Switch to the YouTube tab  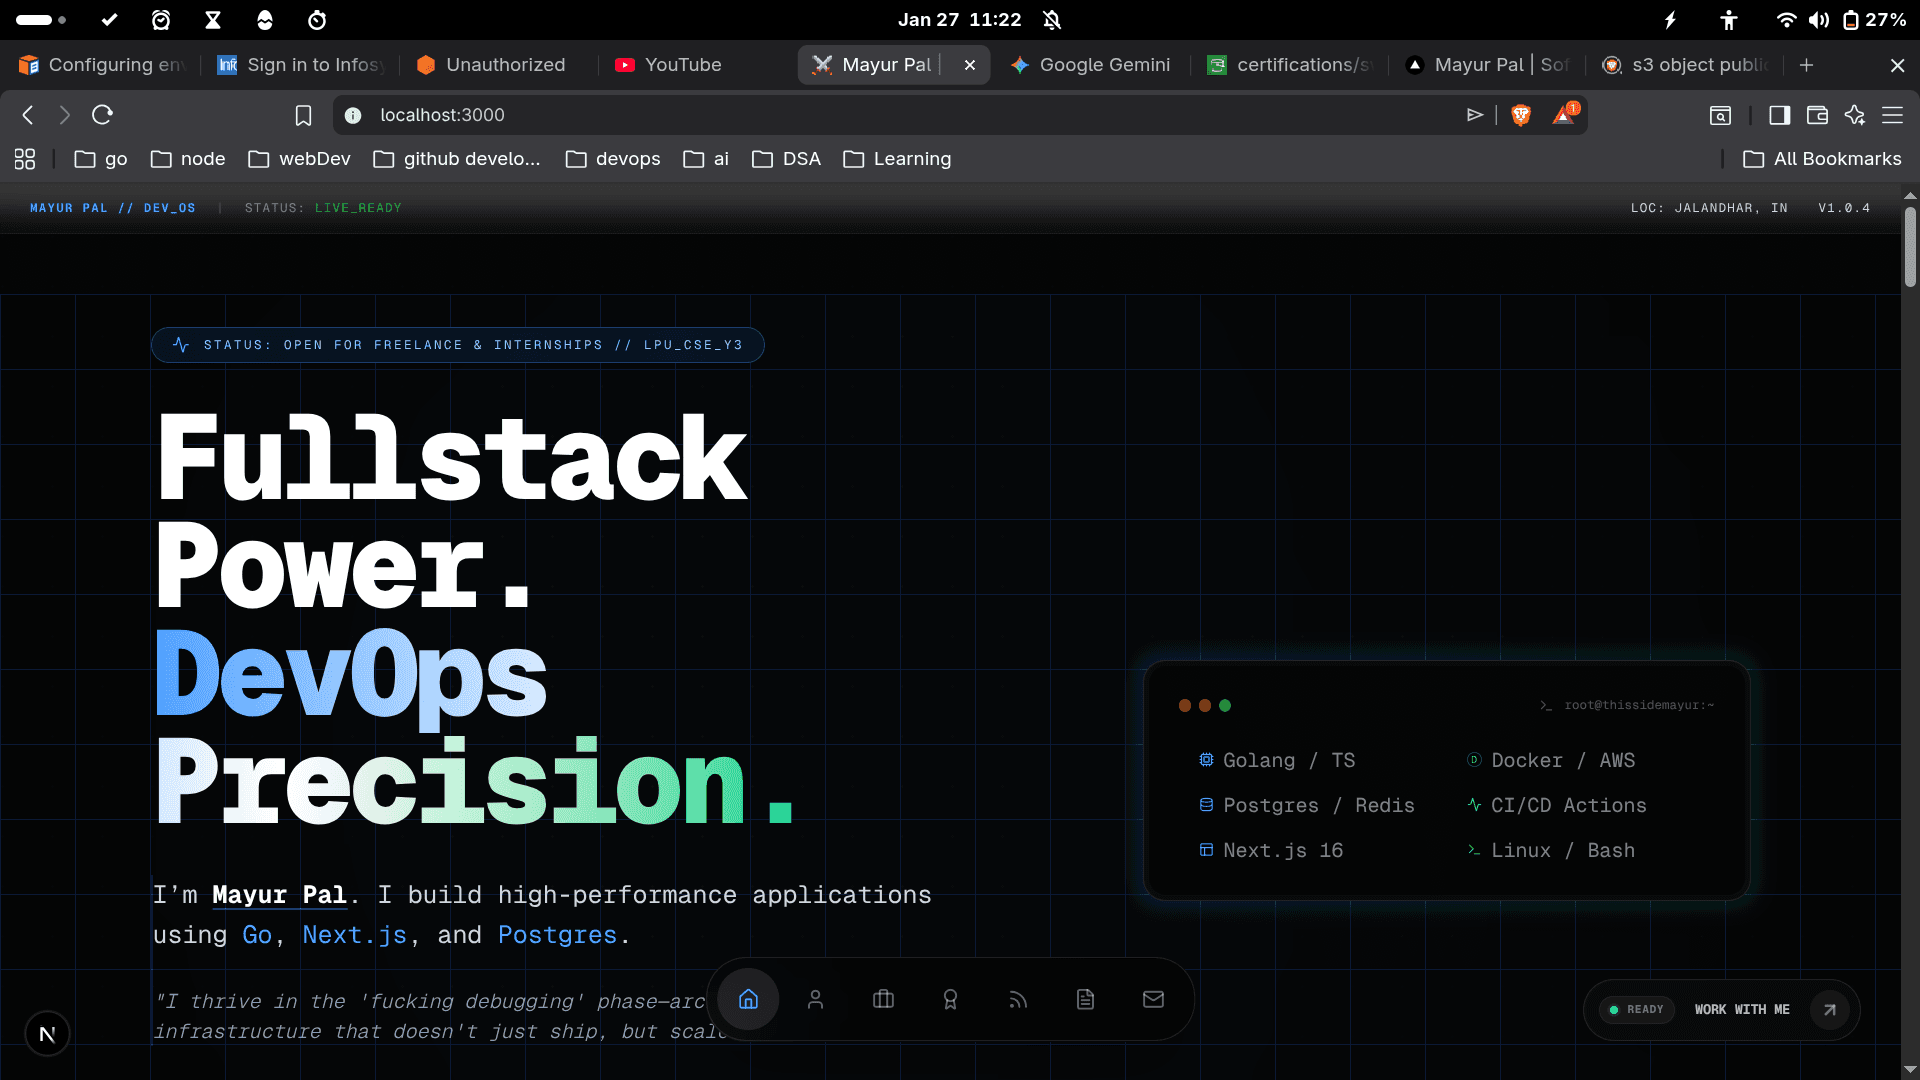pyautogui.click(x=668, y=64)
